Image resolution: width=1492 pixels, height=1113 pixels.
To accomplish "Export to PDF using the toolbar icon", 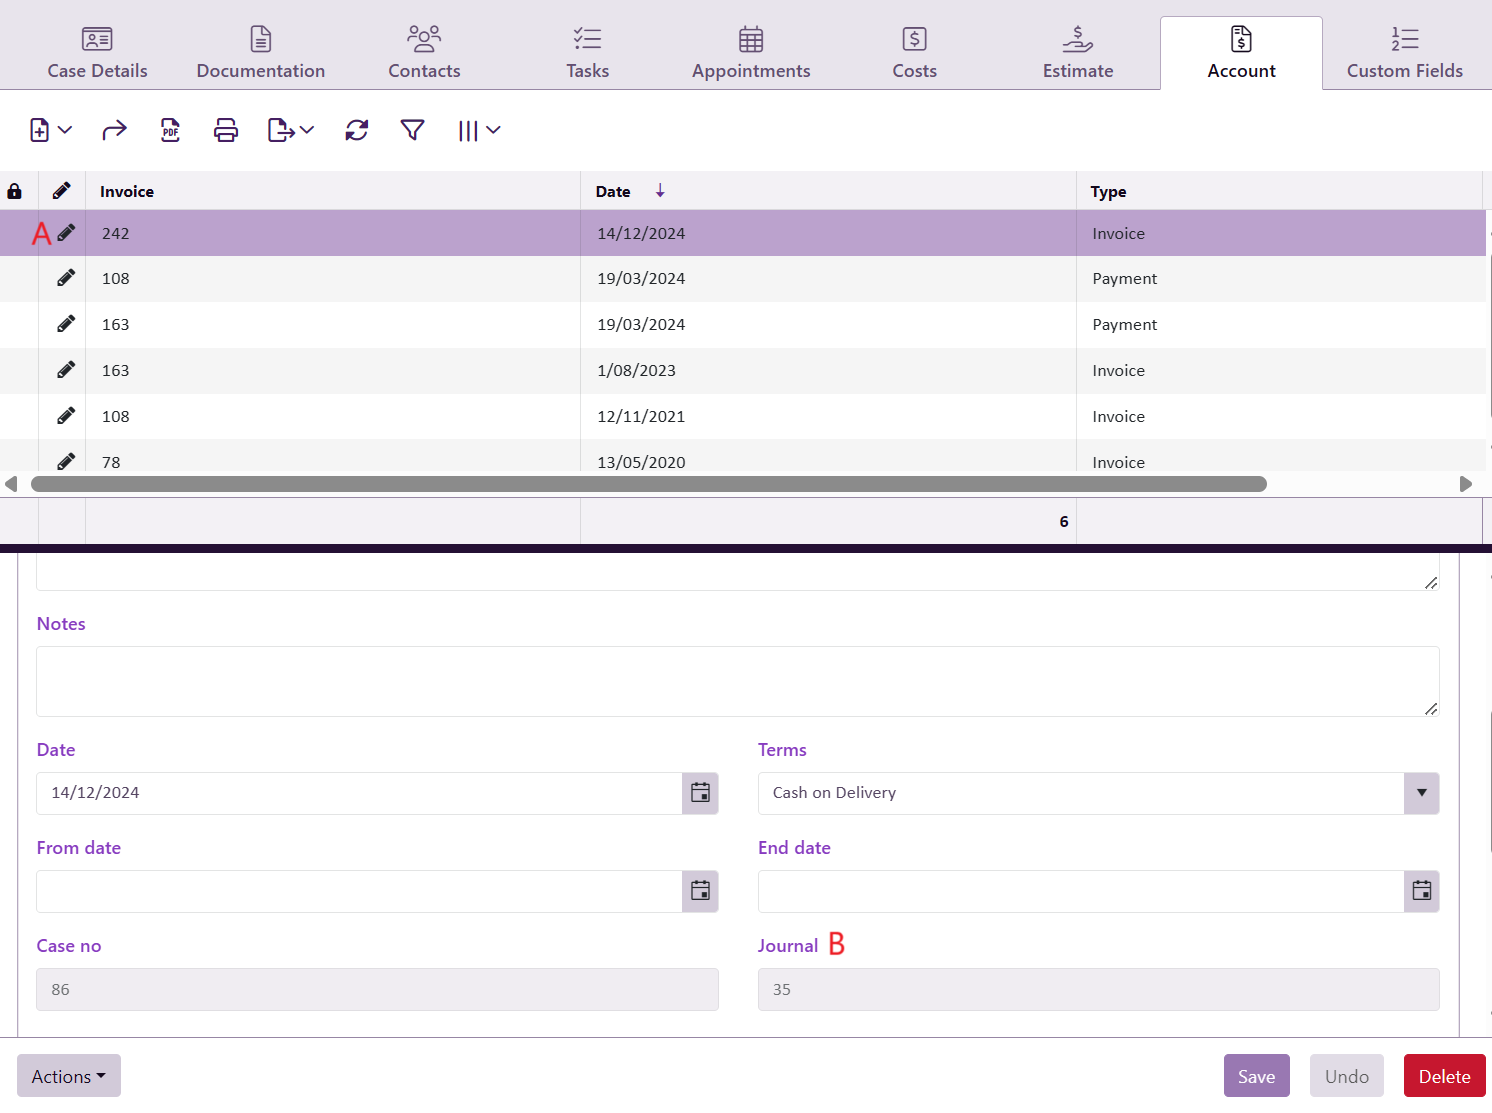I will click(171, 130).
